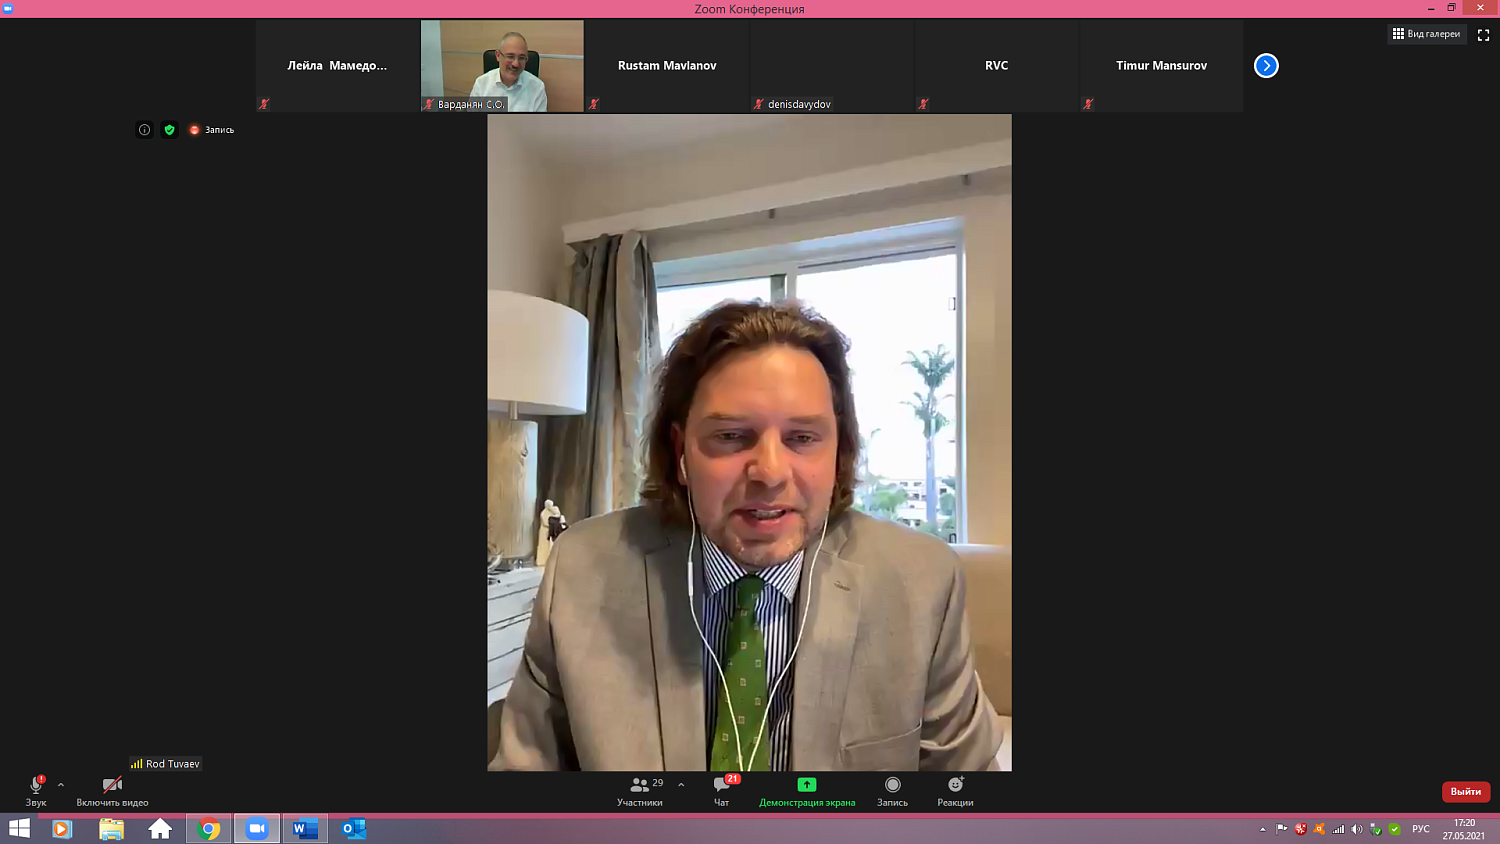This screenshot has height=844, width=1500.
Task: Show next participants with blue arrow
Action: [x=1266, y=66]
